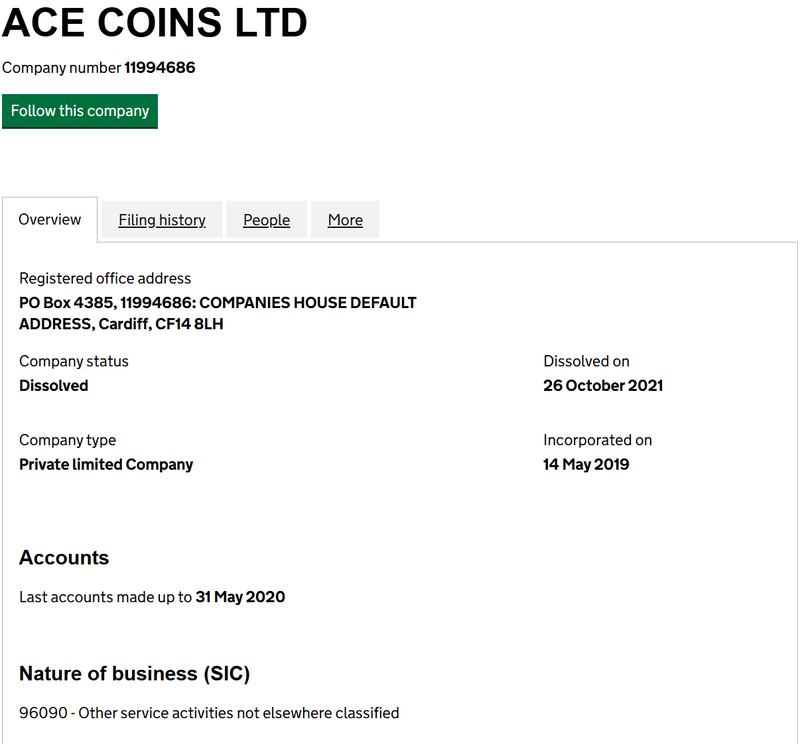800x744 pixels.
Task: Click the Incorporated on label
Action: [x=598, y=440]
